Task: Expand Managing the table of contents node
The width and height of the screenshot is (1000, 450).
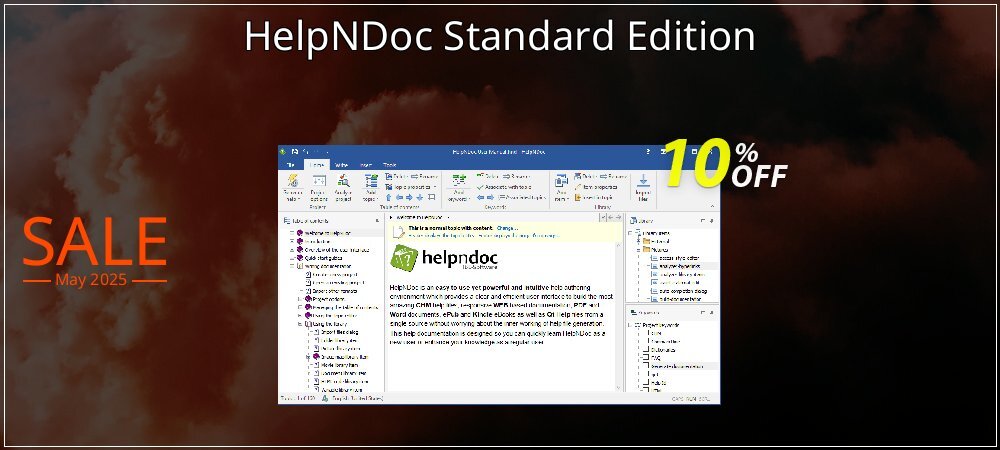Action: 300,307
